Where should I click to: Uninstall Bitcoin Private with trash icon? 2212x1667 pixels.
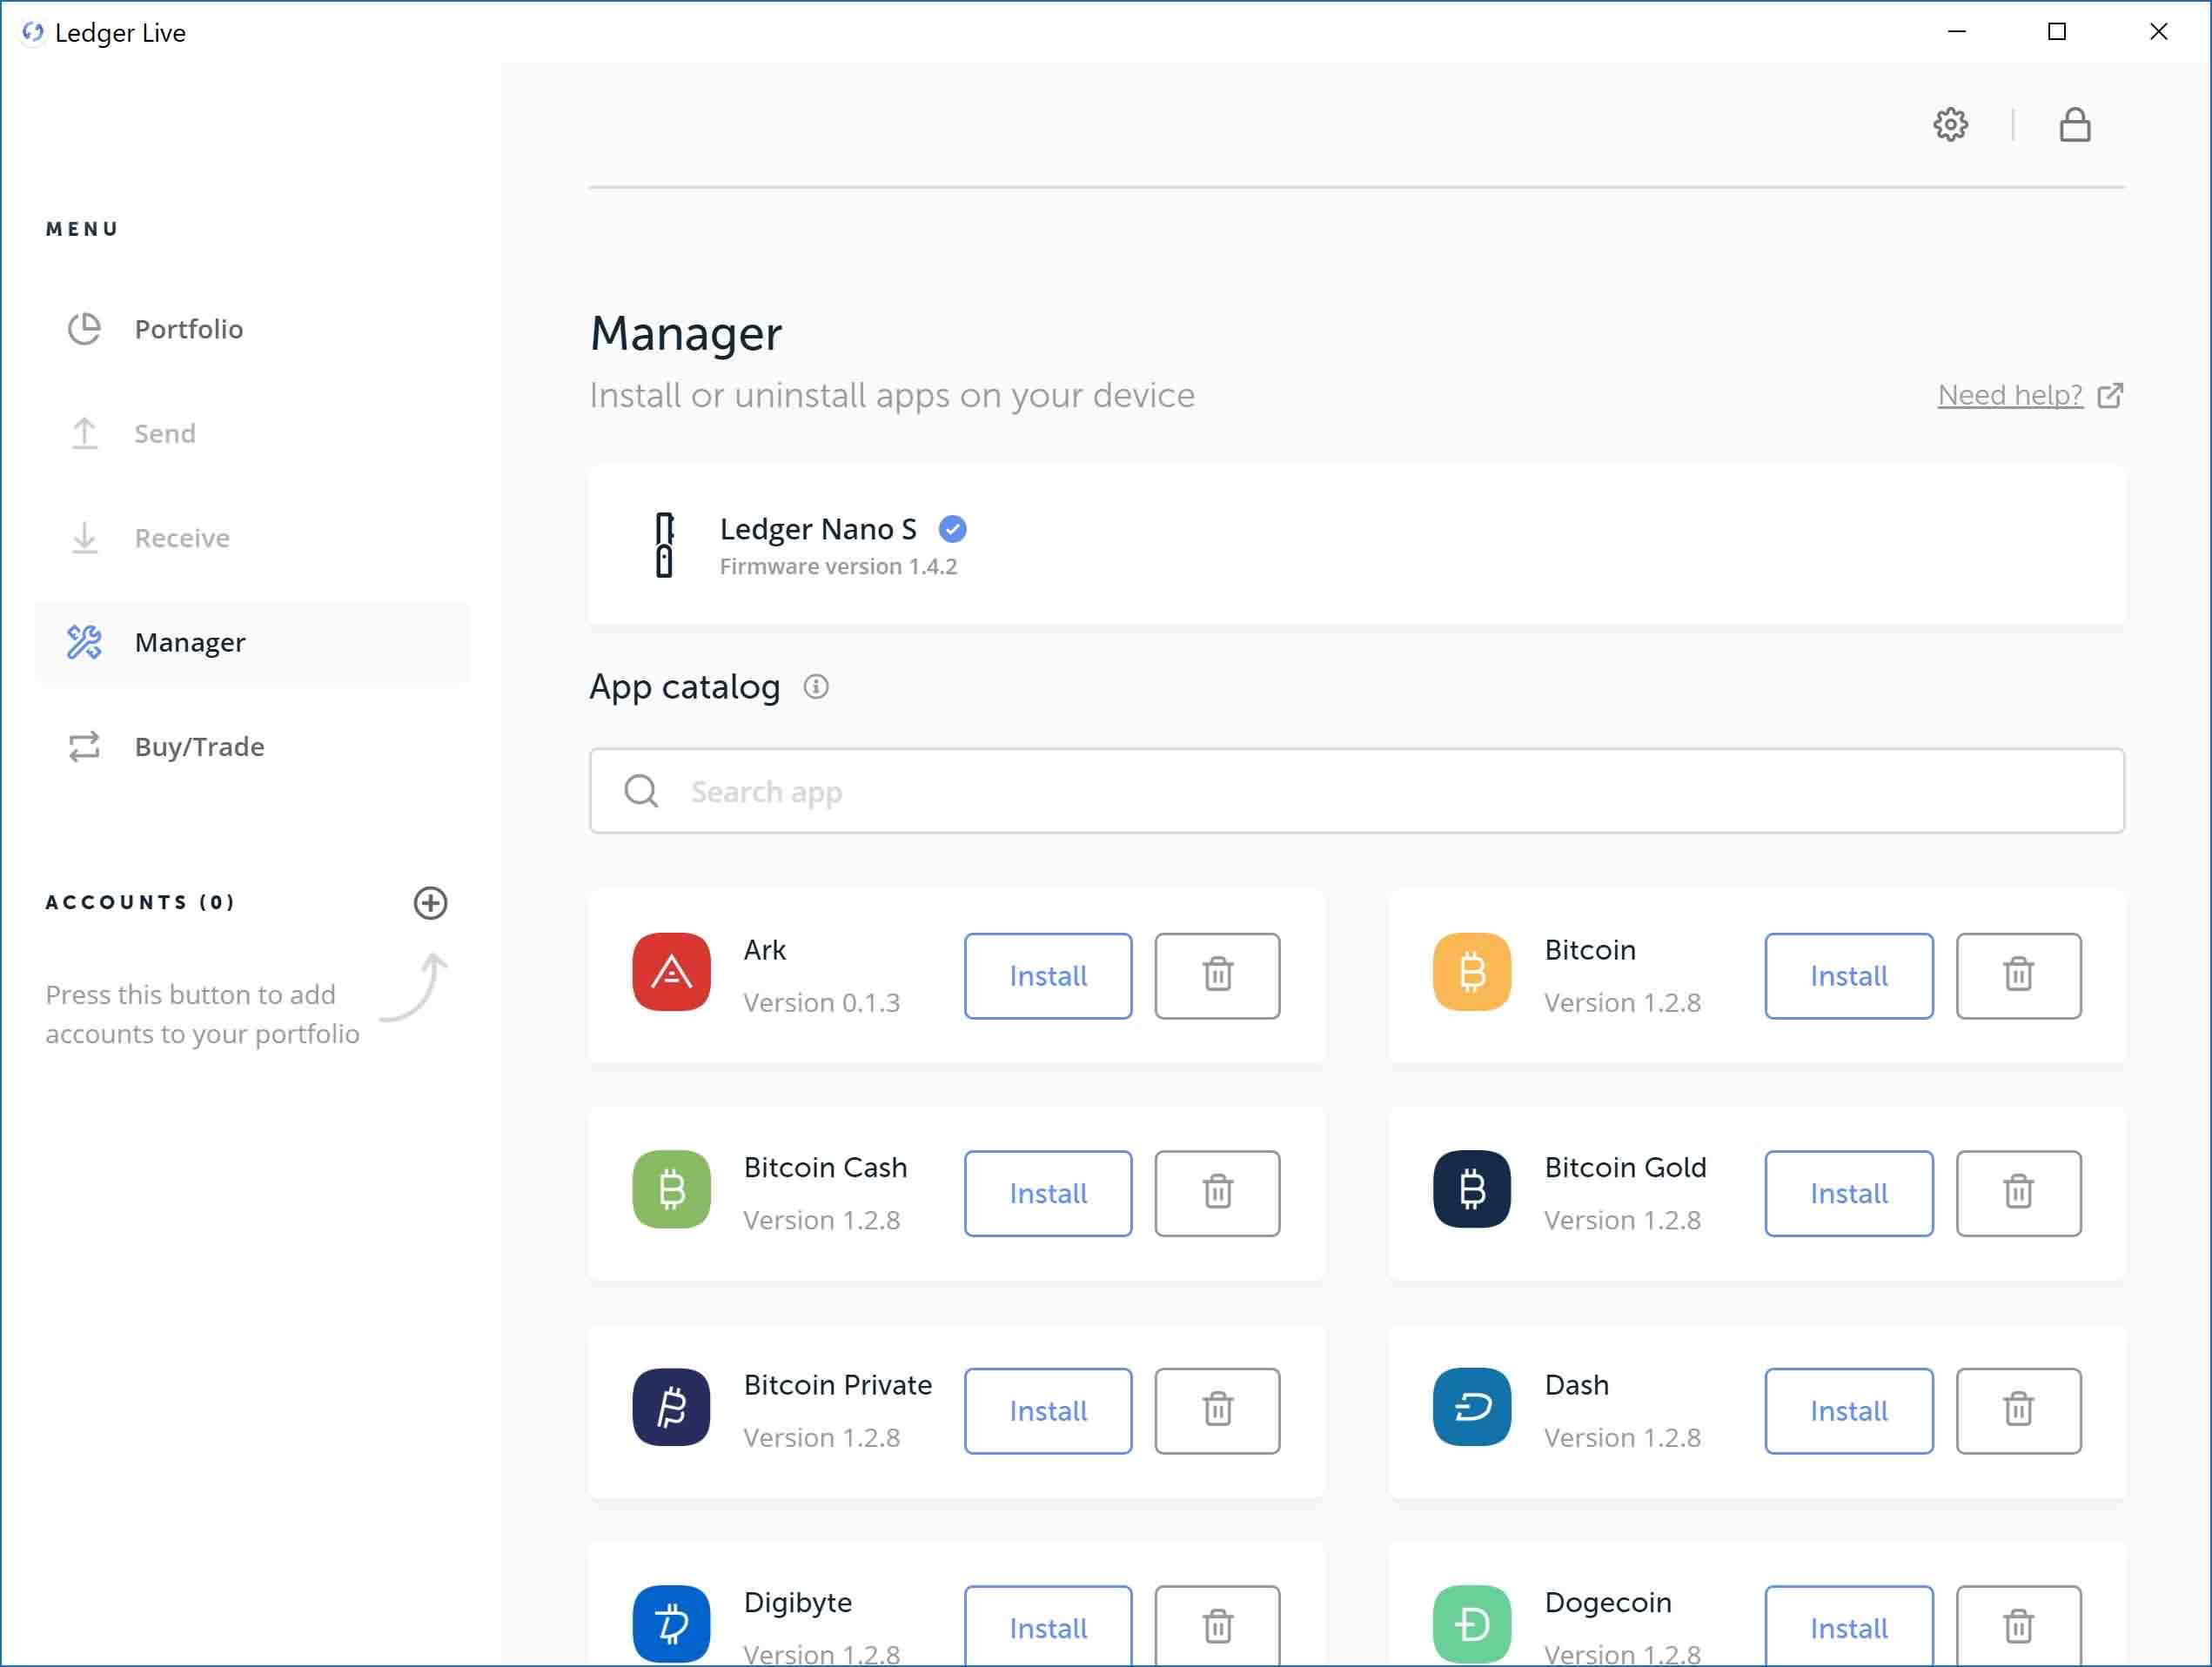pyautogui.click(x=1217, y=1411)
